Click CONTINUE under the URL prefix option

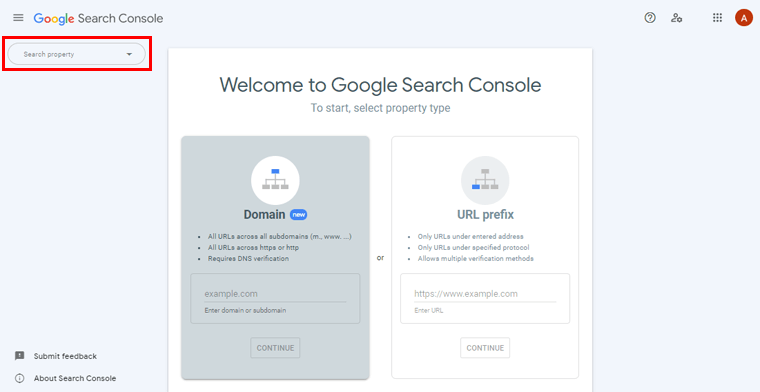[x=485, y=348]
